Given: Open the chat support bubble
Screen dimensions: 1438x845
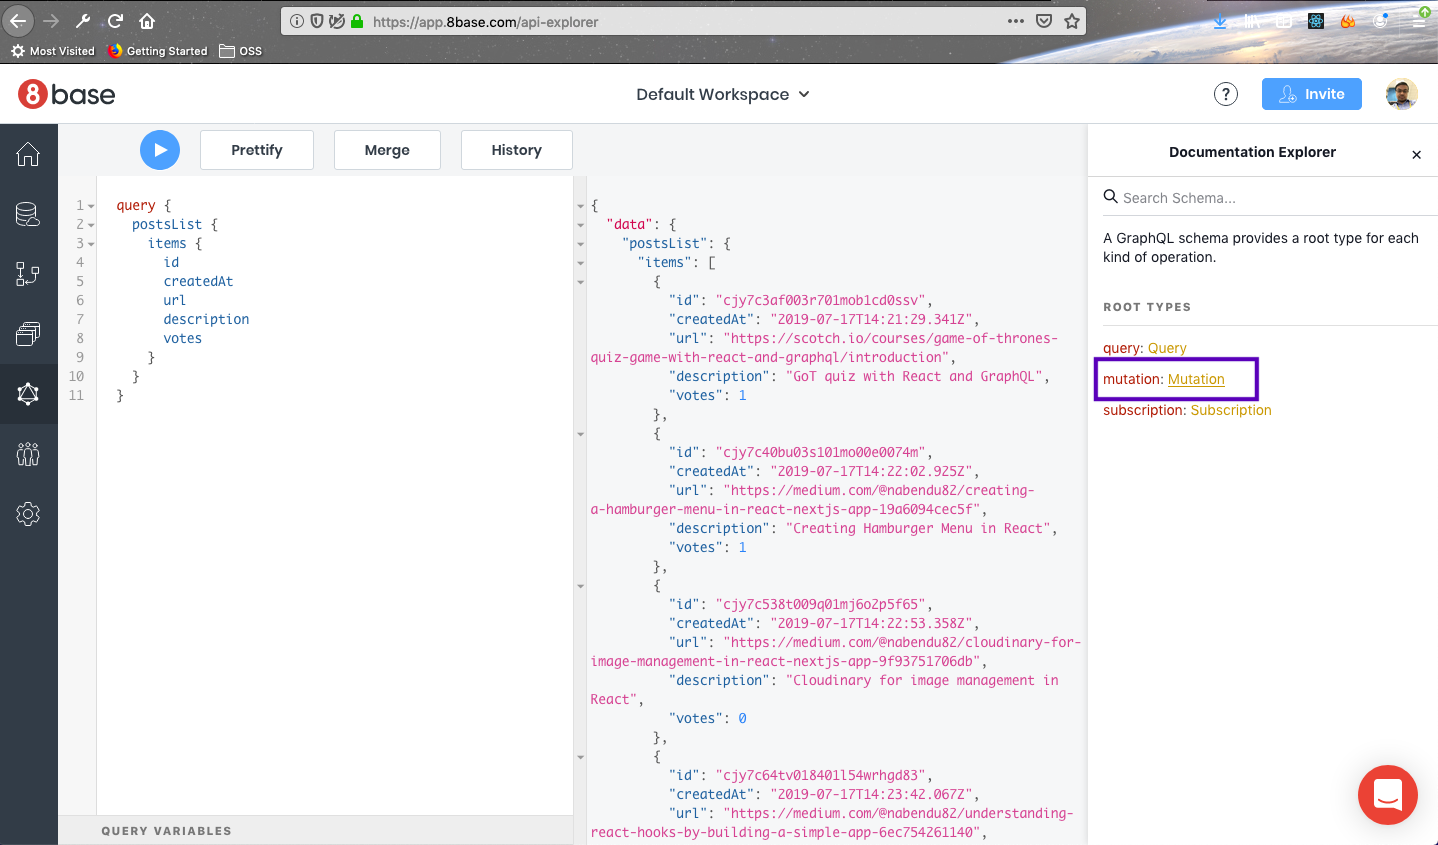Looking at the screenshot, I should pyautogui.click(x=1388, y=795).
